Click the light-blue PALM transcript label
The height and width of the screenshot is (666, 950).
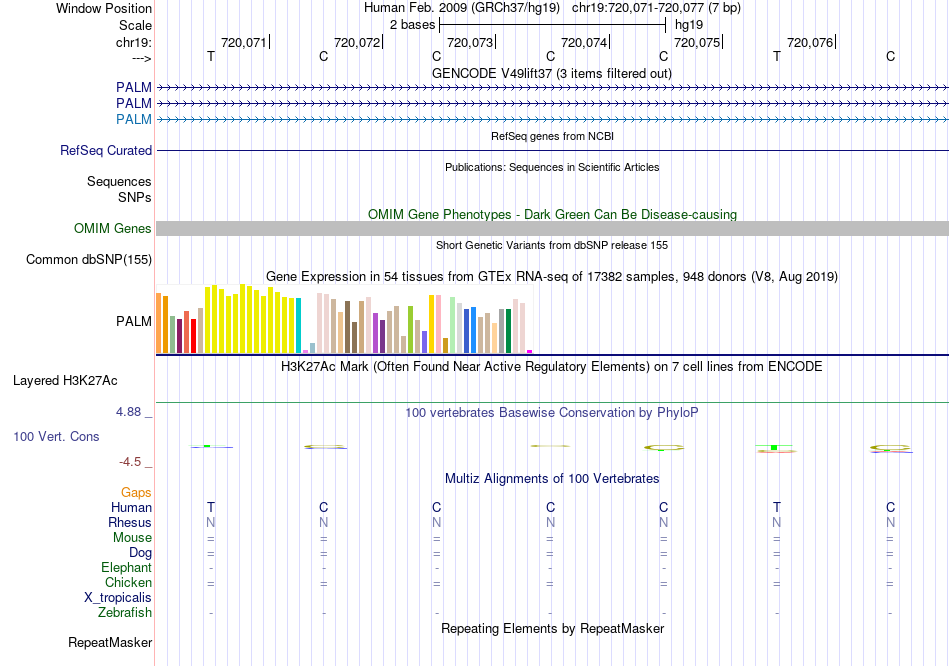(x=134, y=119)
